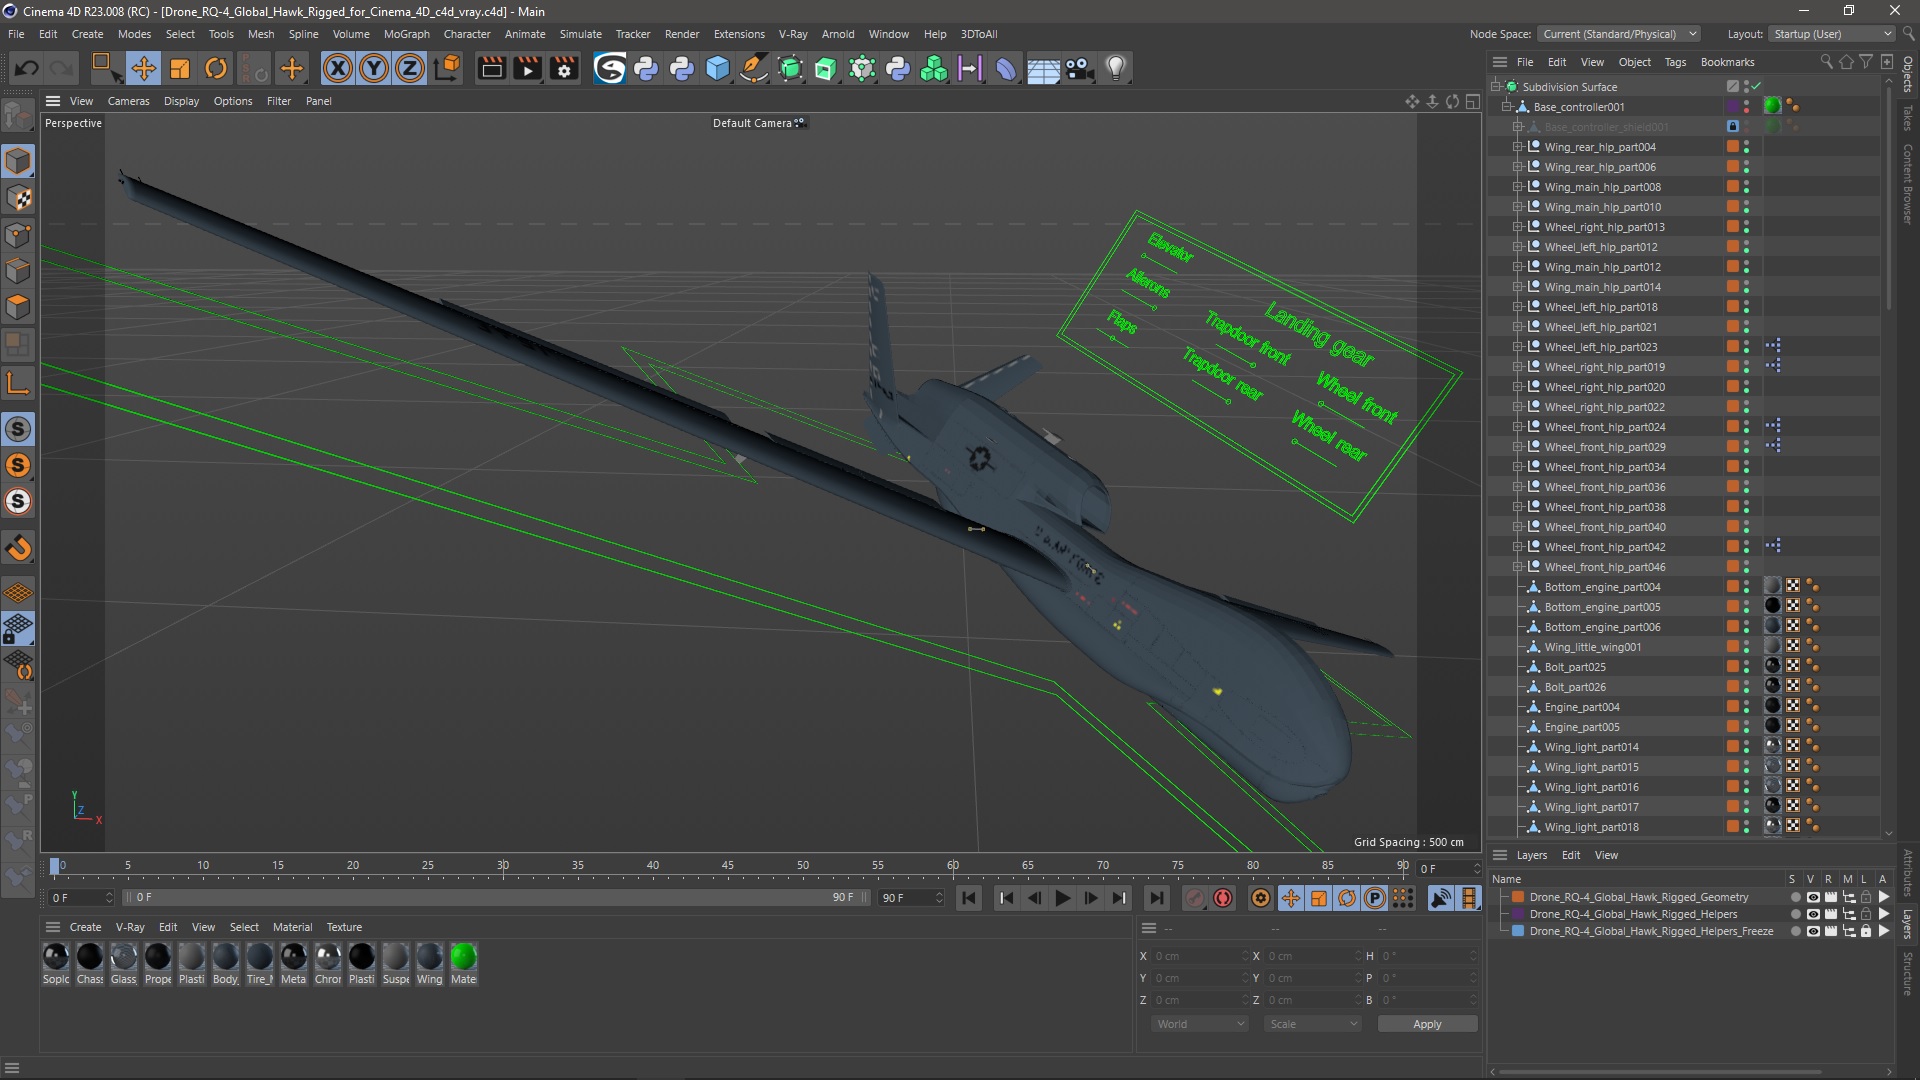This screenshot has width=1920, height=1080.
Task: Open the Object Manager Tags menu
Action: pos(1675,62)
